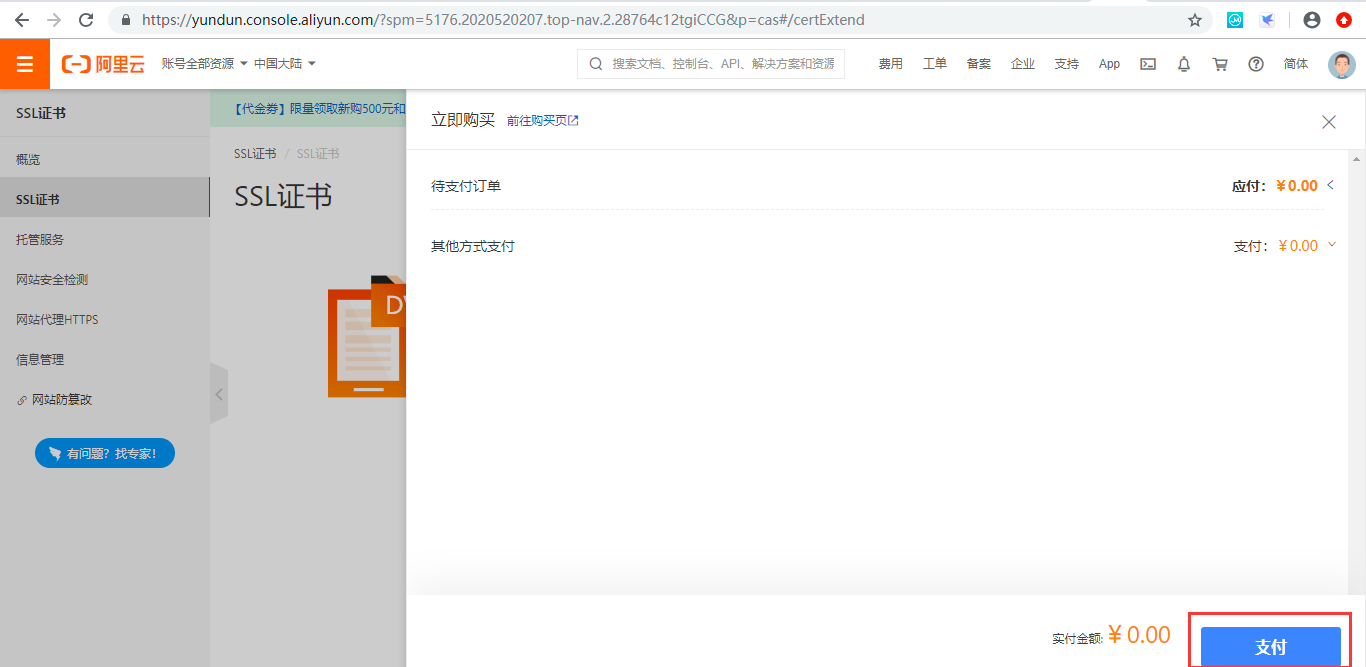The height and width of the screenshot is (667, 1366).
Task: Open the hamburger navigation menu at top left
Action: coord(24,63)
